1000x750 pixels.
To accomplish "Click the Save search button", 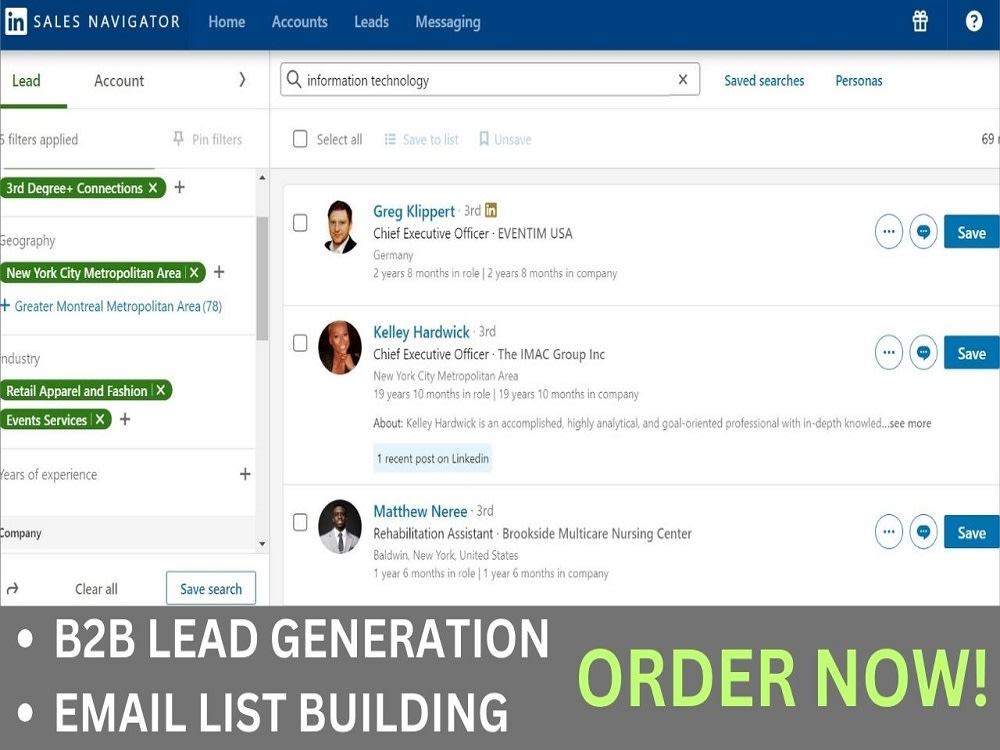I will click(x=210, y=588).
